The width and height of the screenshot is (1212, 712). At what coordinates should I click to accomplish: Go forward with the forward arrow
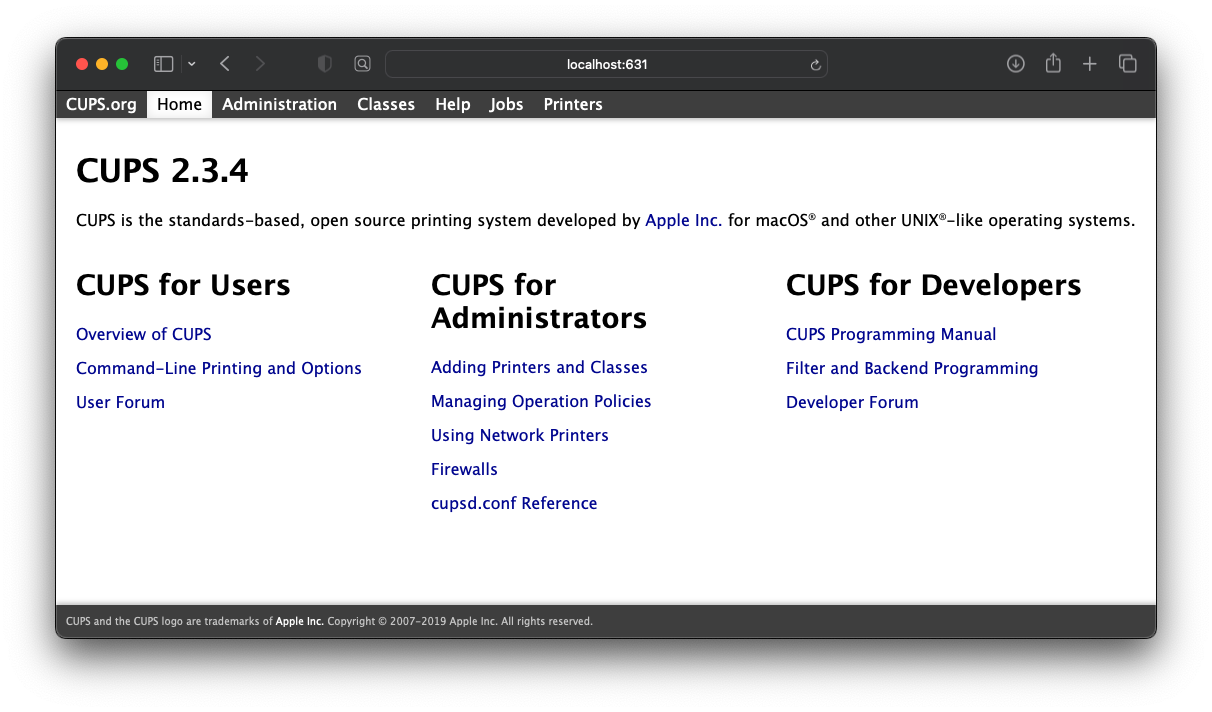(260, 64)
